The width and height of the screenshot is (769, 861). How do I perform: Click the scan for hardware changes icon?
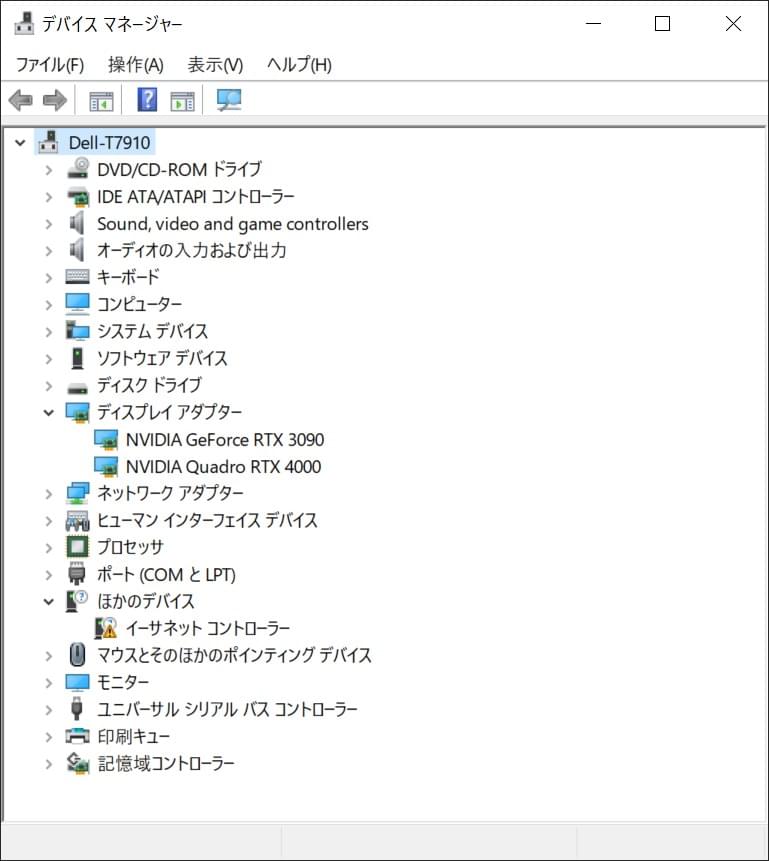(229, 100)
